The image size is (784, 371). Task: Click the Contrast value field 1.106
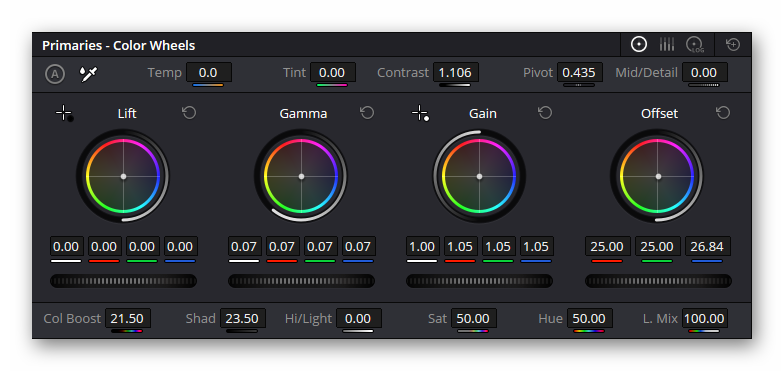pyautogui.click(x=455, y=72)
